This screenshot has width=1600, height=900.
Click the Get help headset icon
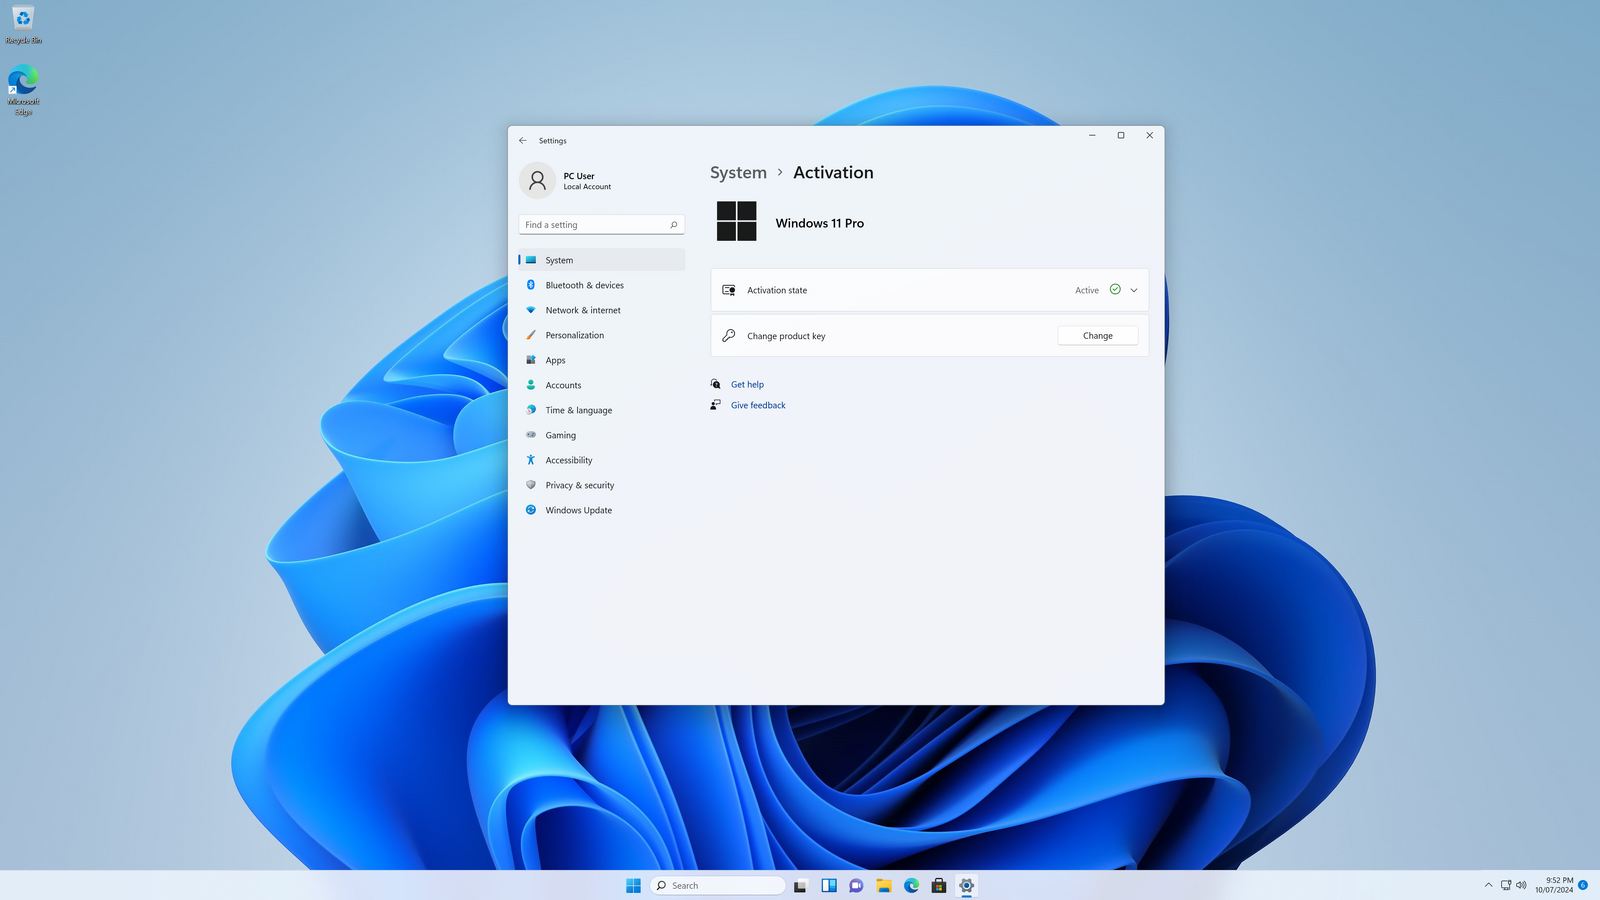[x=716, y=384]
